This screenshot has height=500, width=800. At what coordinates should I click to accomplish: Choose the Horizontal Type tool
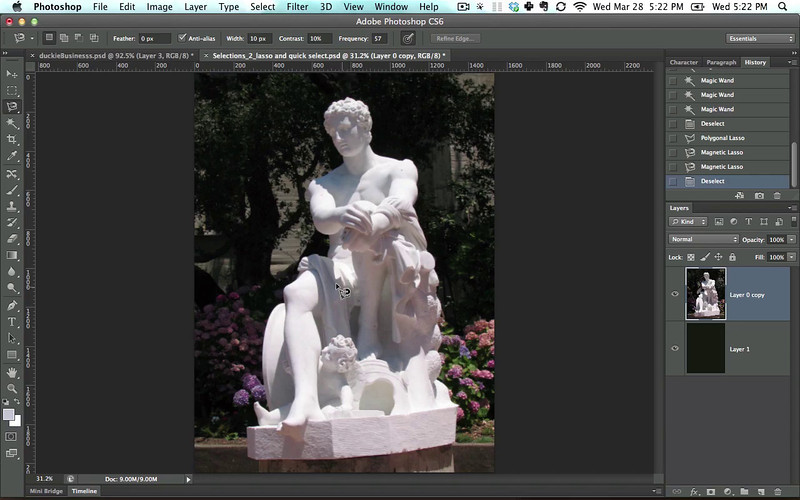12,322
